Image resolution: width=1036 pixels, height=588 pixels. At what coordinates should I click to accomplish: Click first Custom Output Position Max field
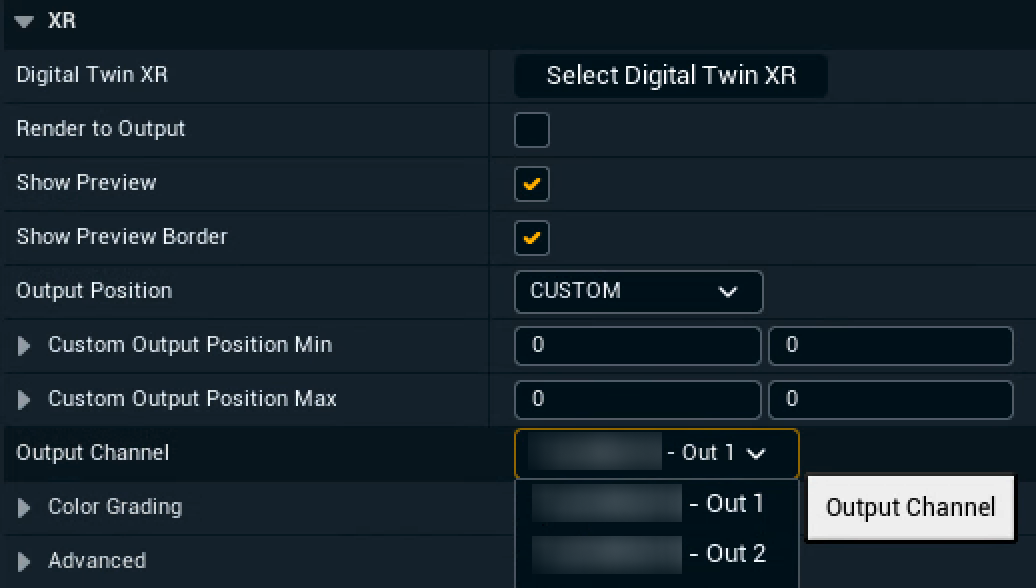(x=637, y=400)
